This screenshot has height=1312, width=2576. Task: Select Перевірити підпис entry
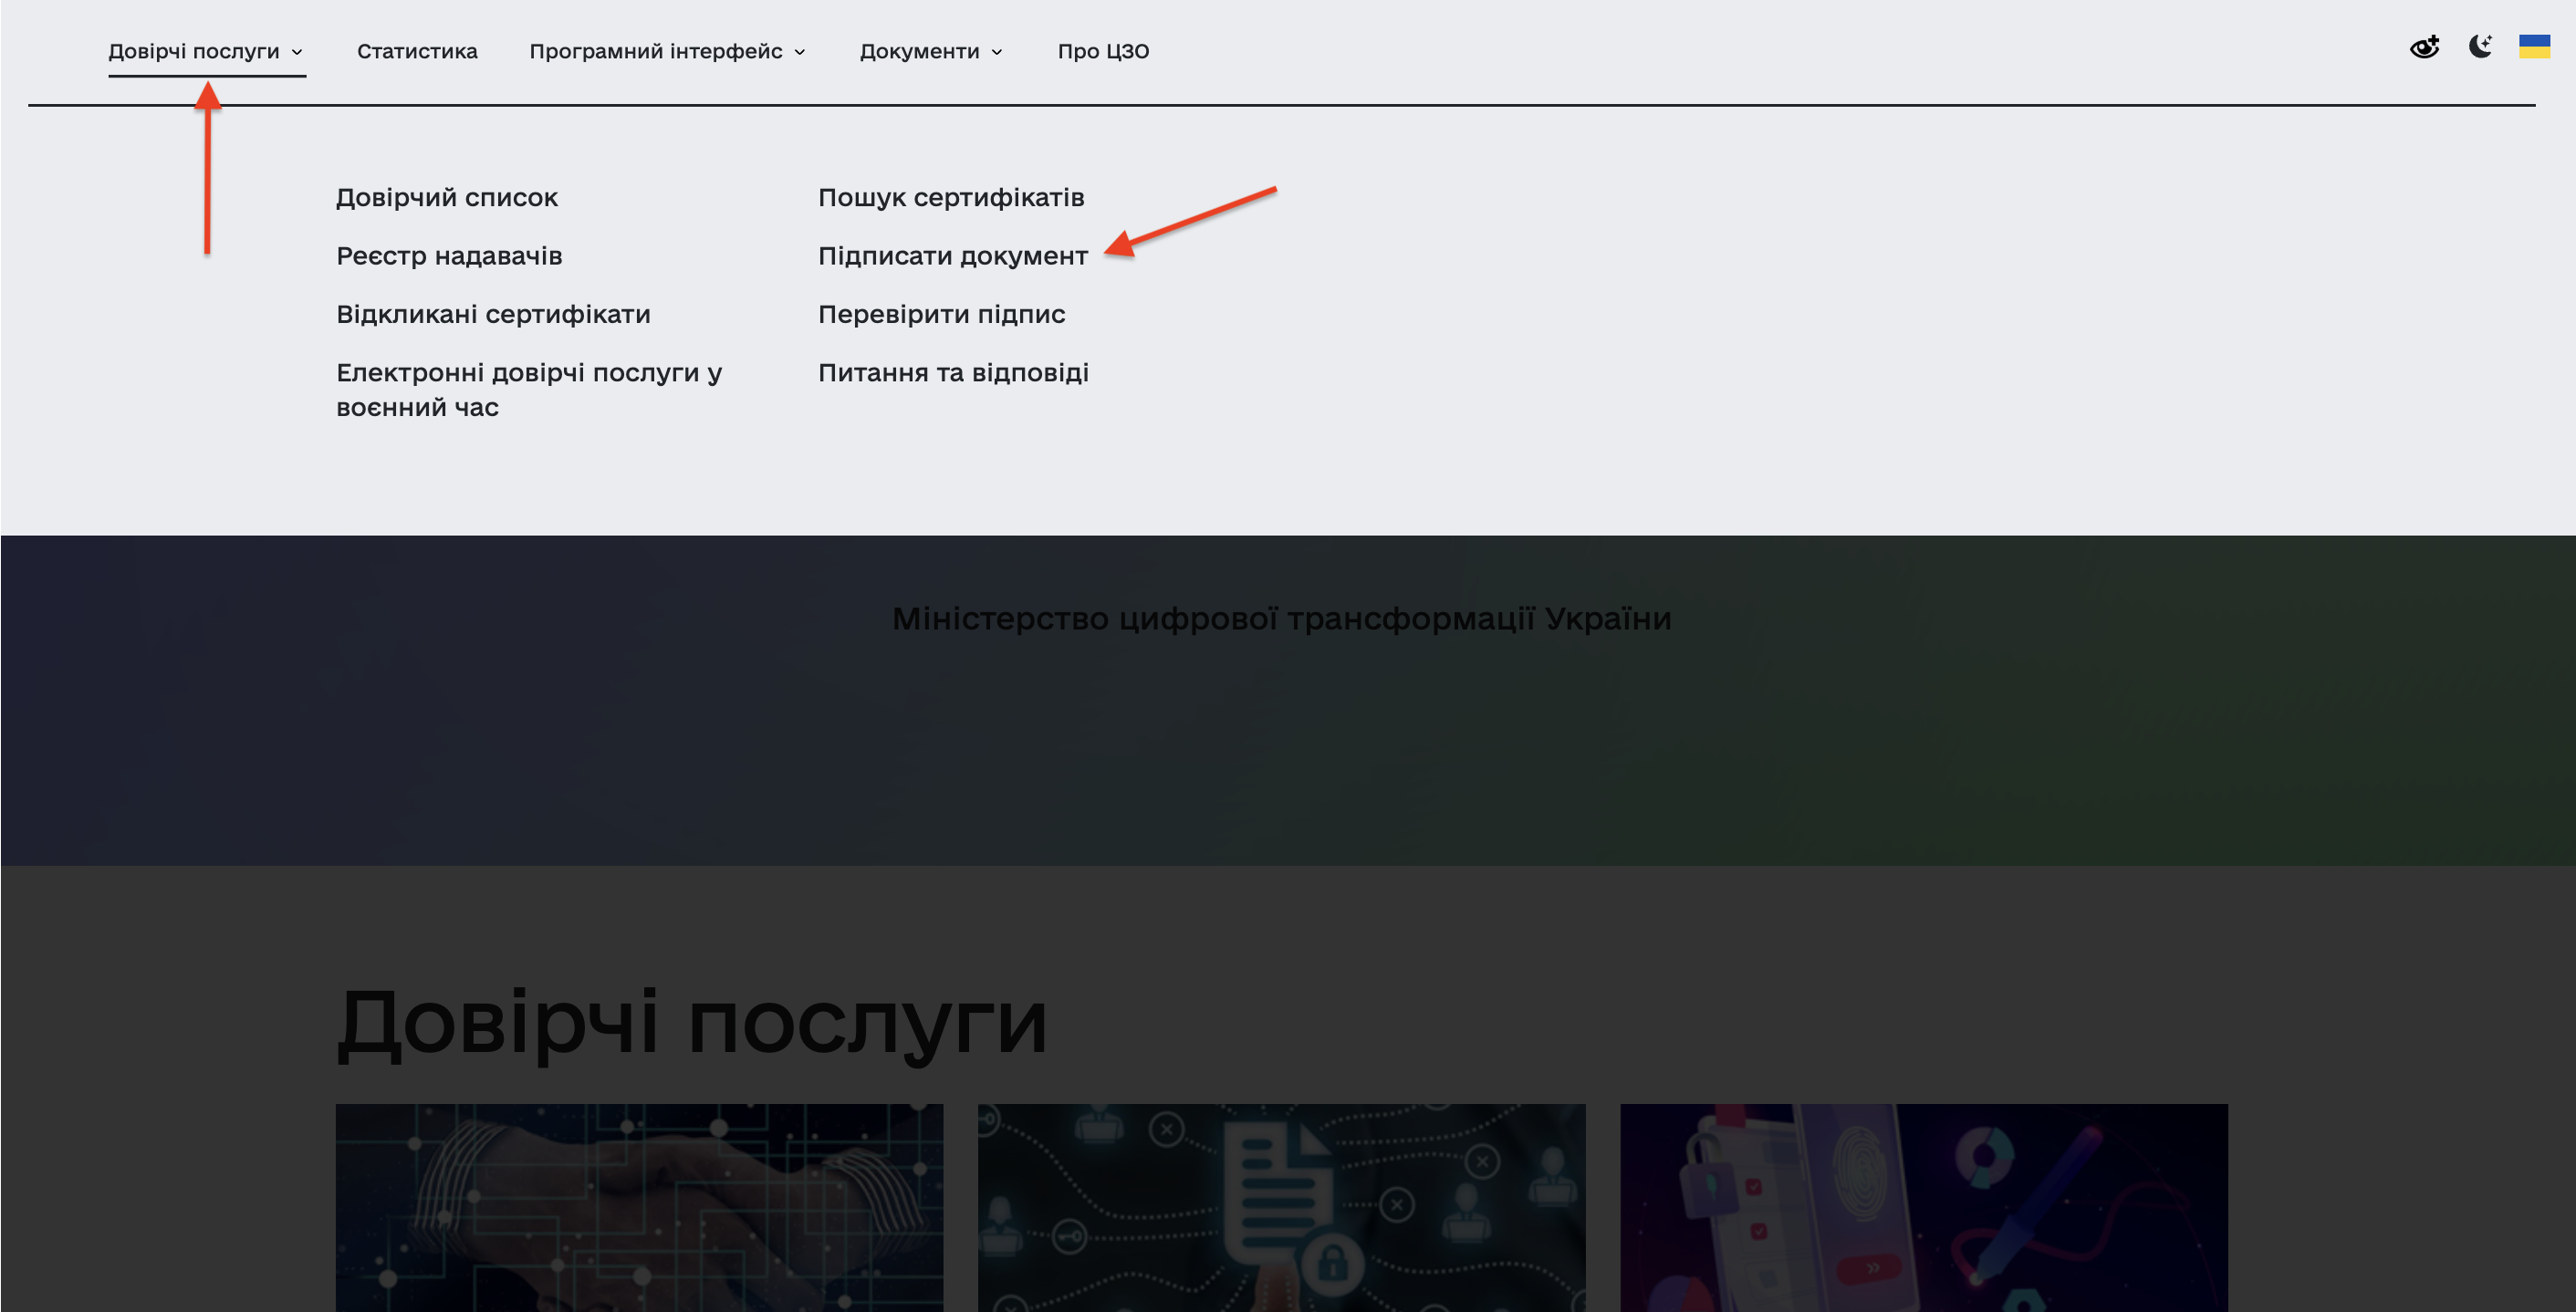[941, 314]
